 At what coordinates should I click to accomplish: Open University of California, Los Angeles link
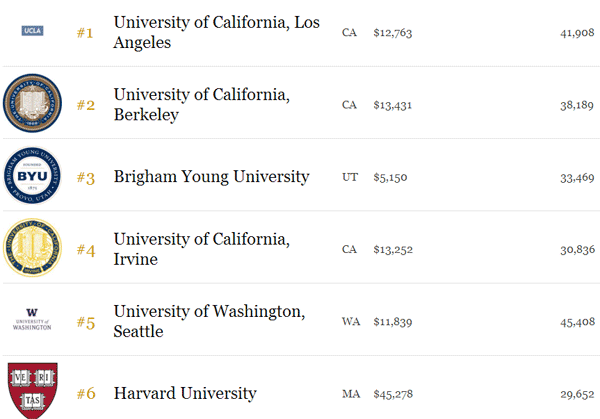pos(217,33)
